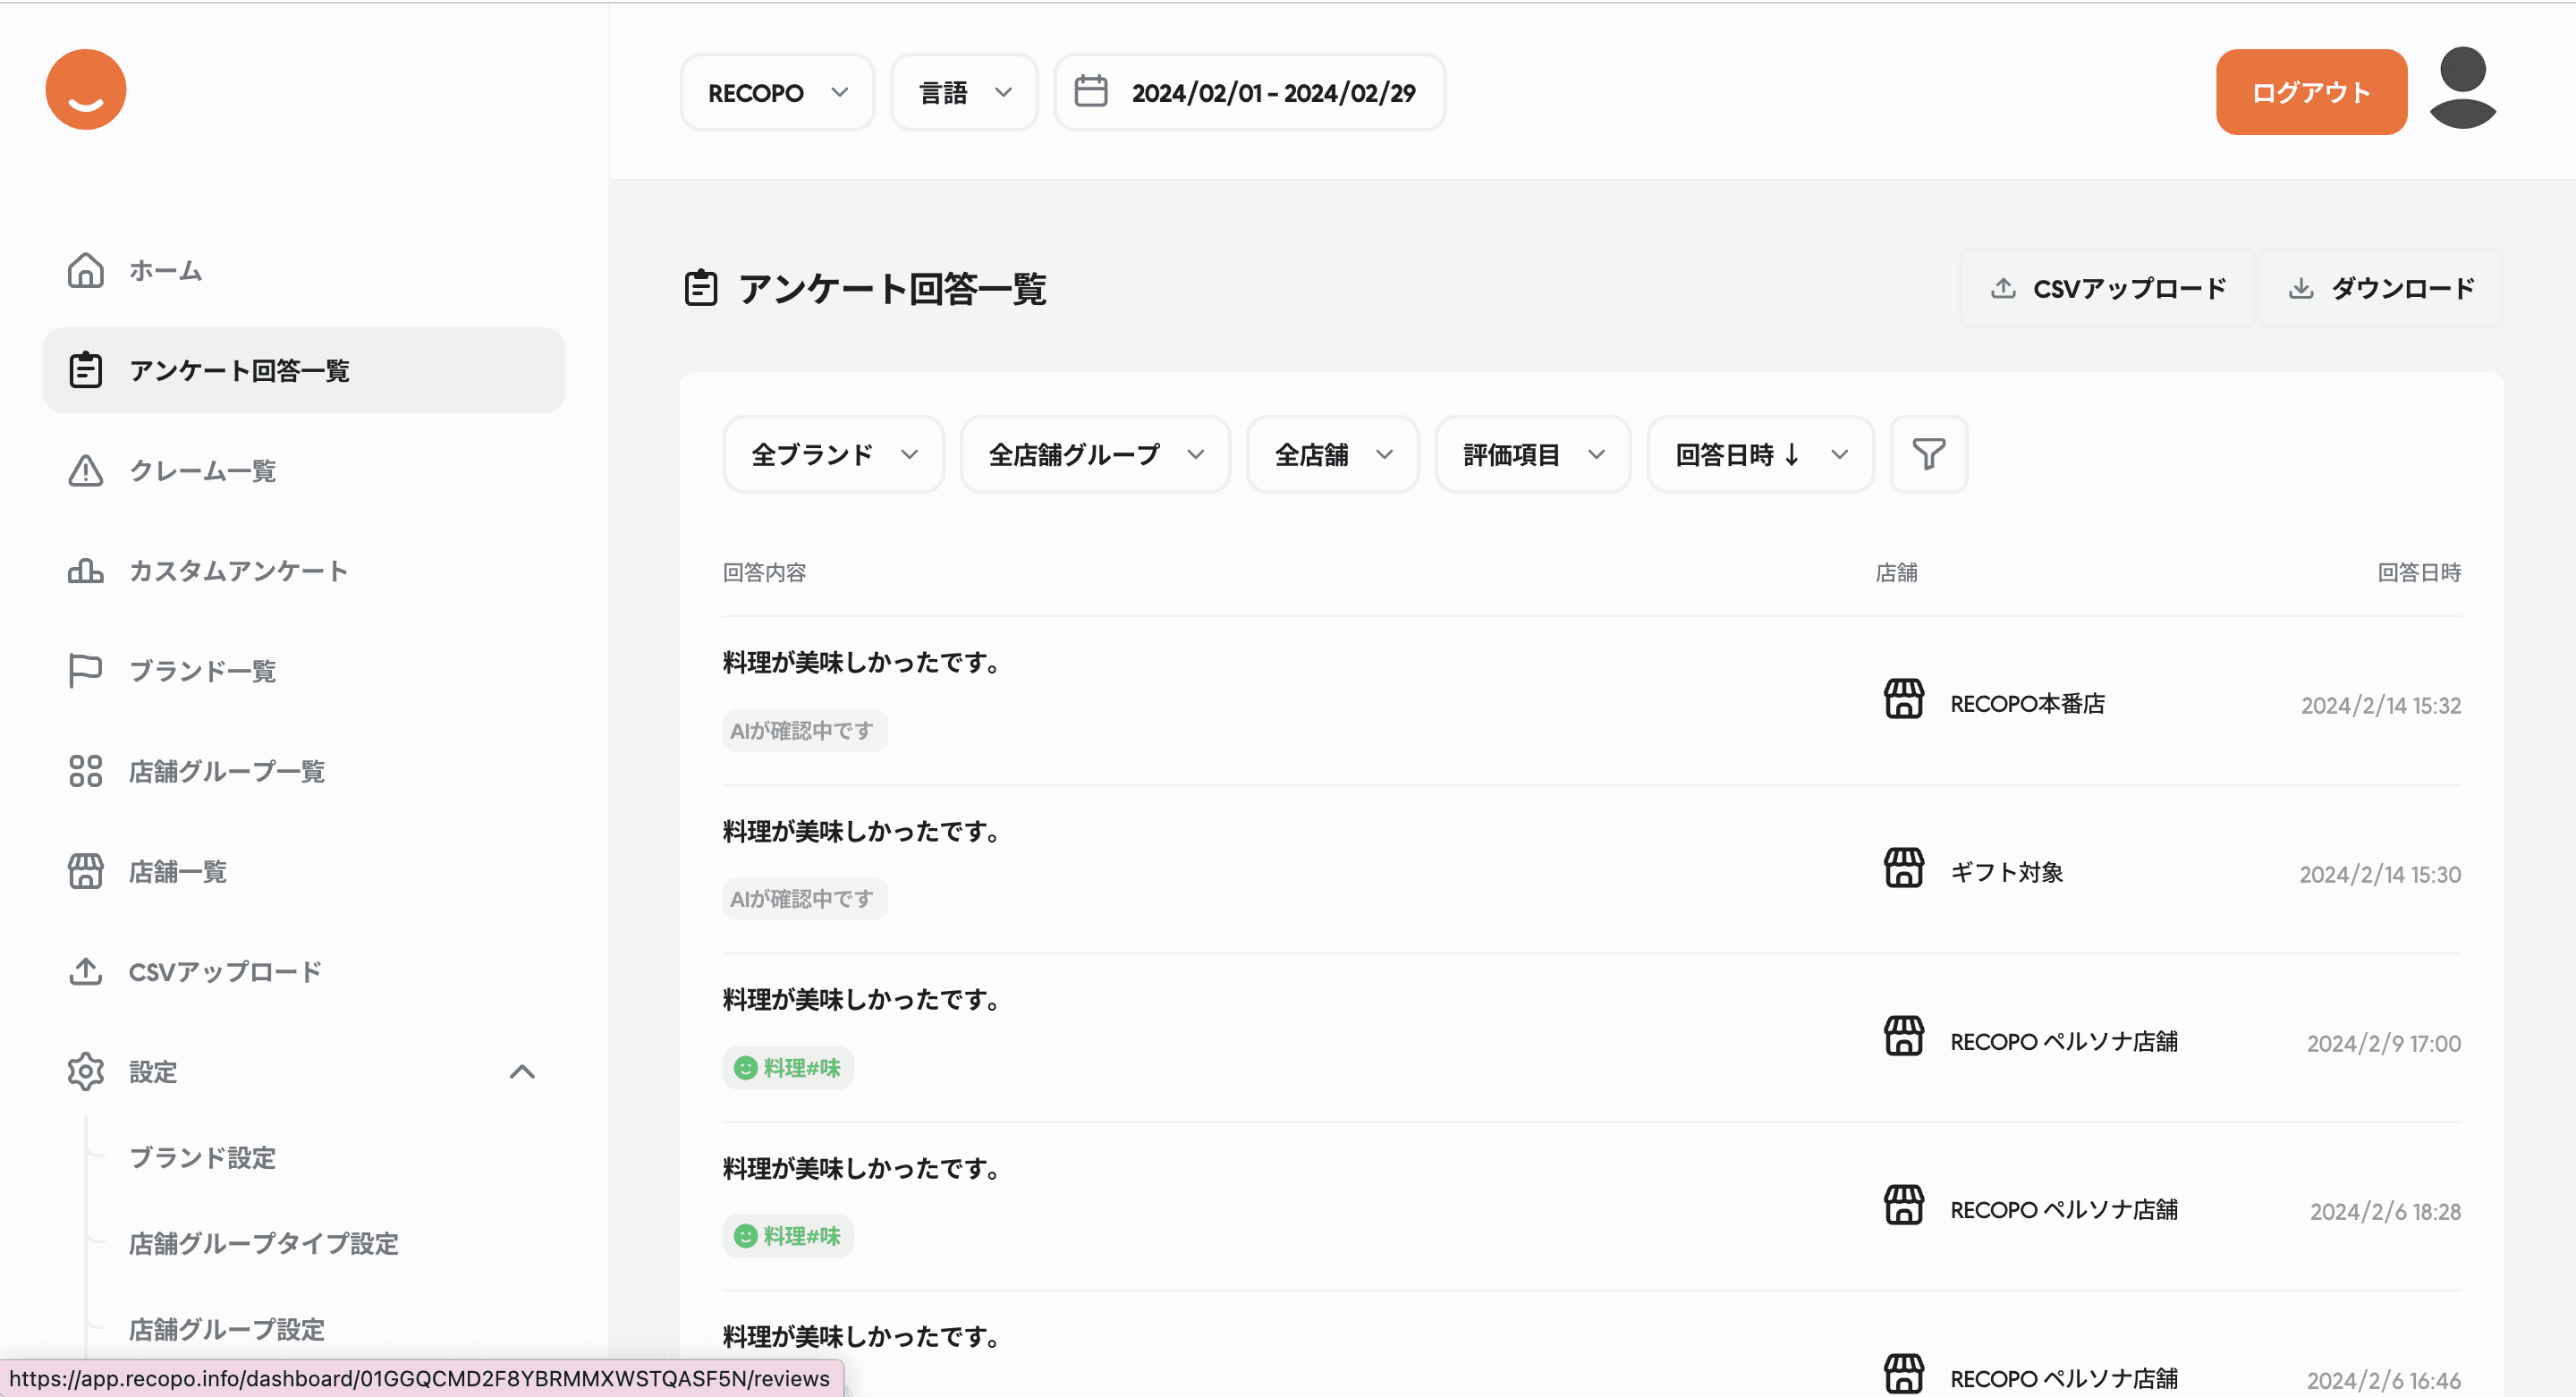Open the filter funnel icon button

[x=1928, y=454]
